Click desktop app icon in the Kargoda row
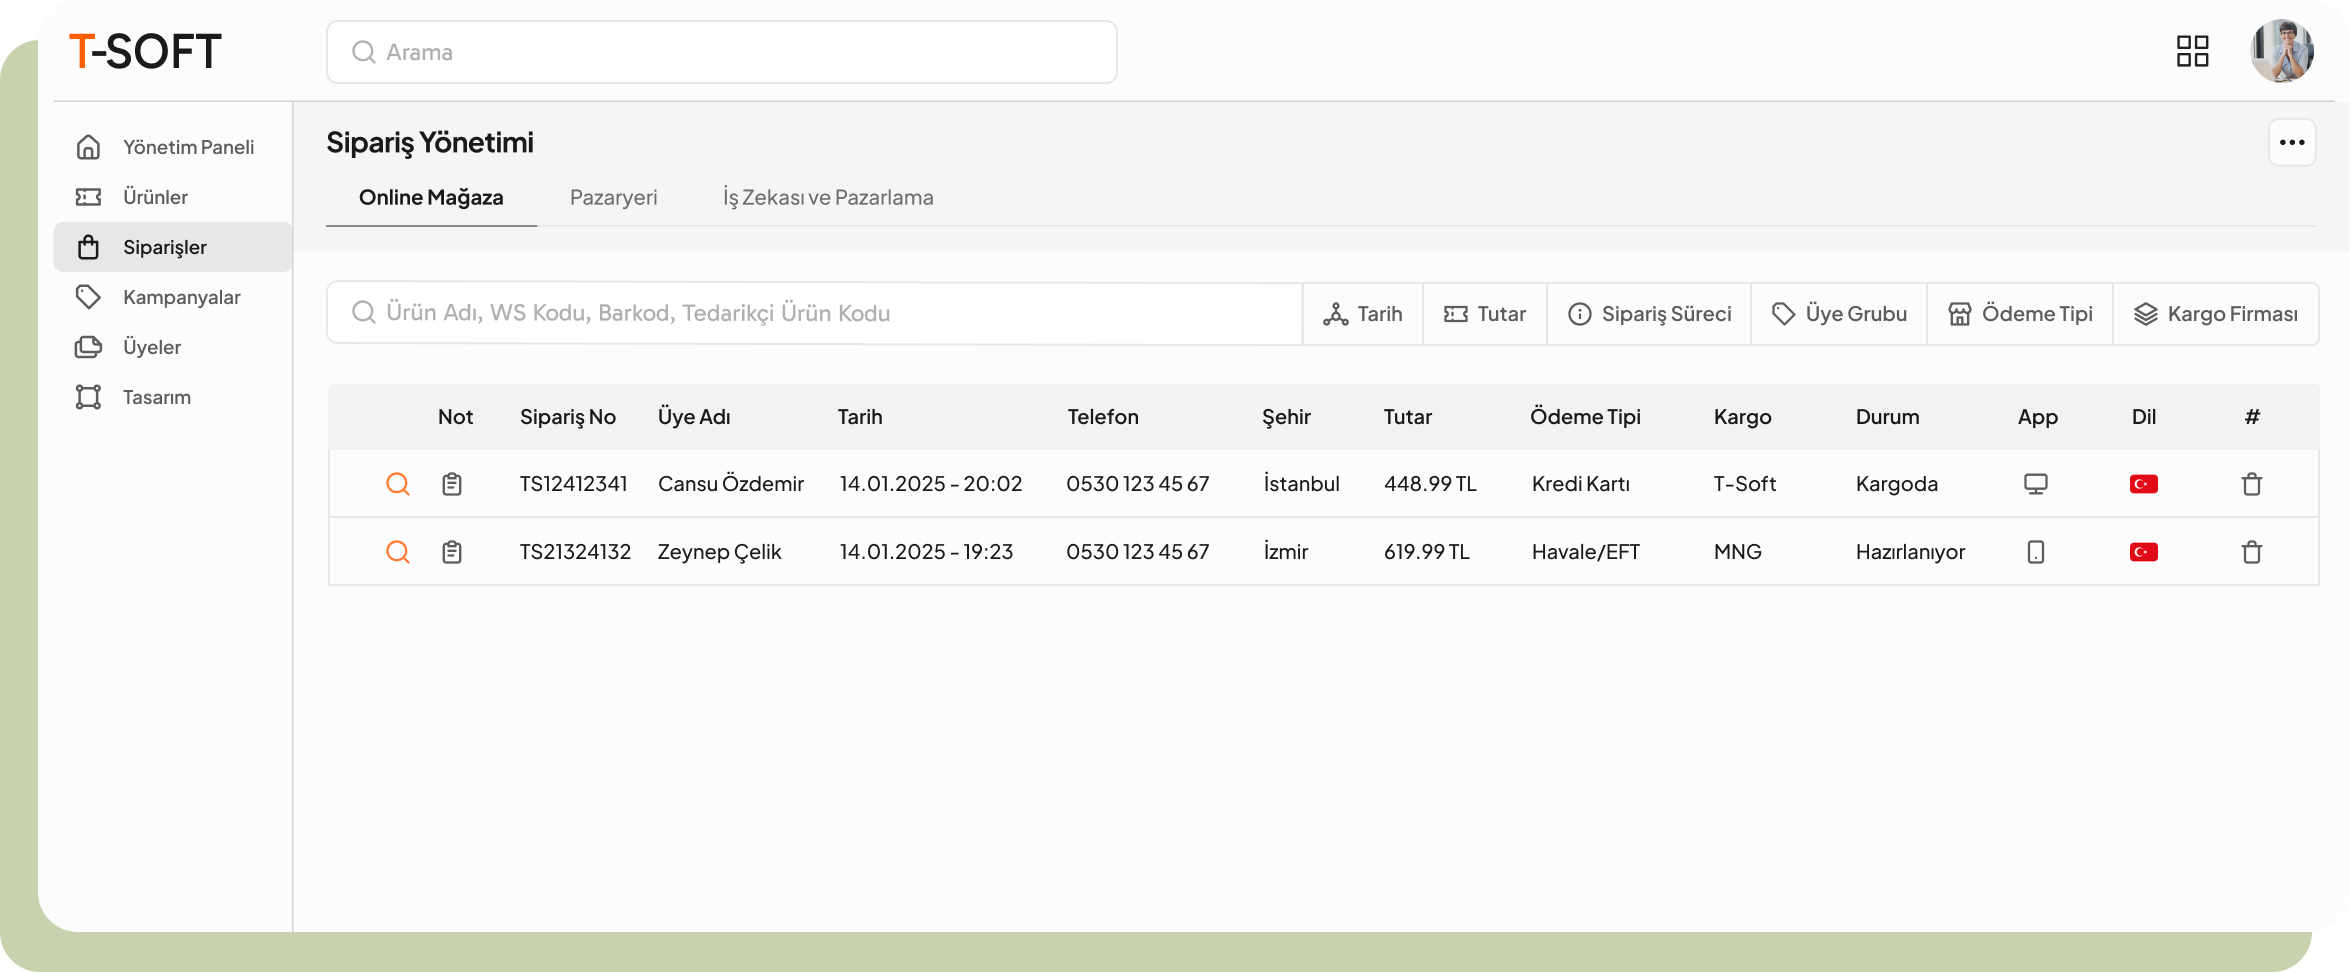 tap(2035, 484)
